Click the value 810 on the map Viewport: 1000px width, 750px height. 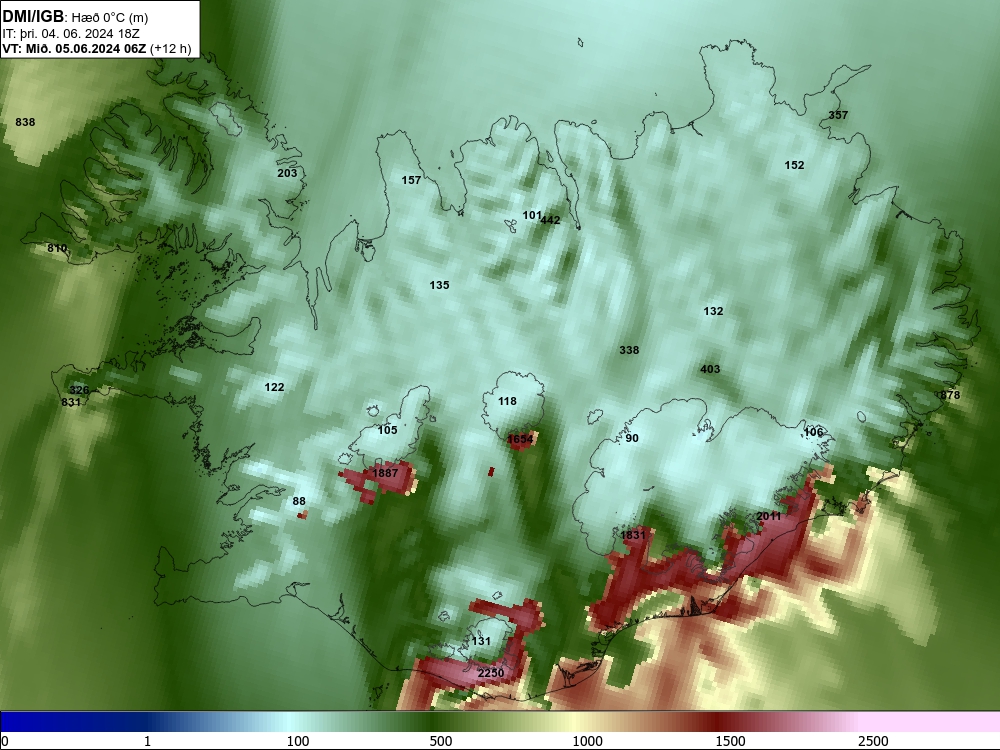57,248
